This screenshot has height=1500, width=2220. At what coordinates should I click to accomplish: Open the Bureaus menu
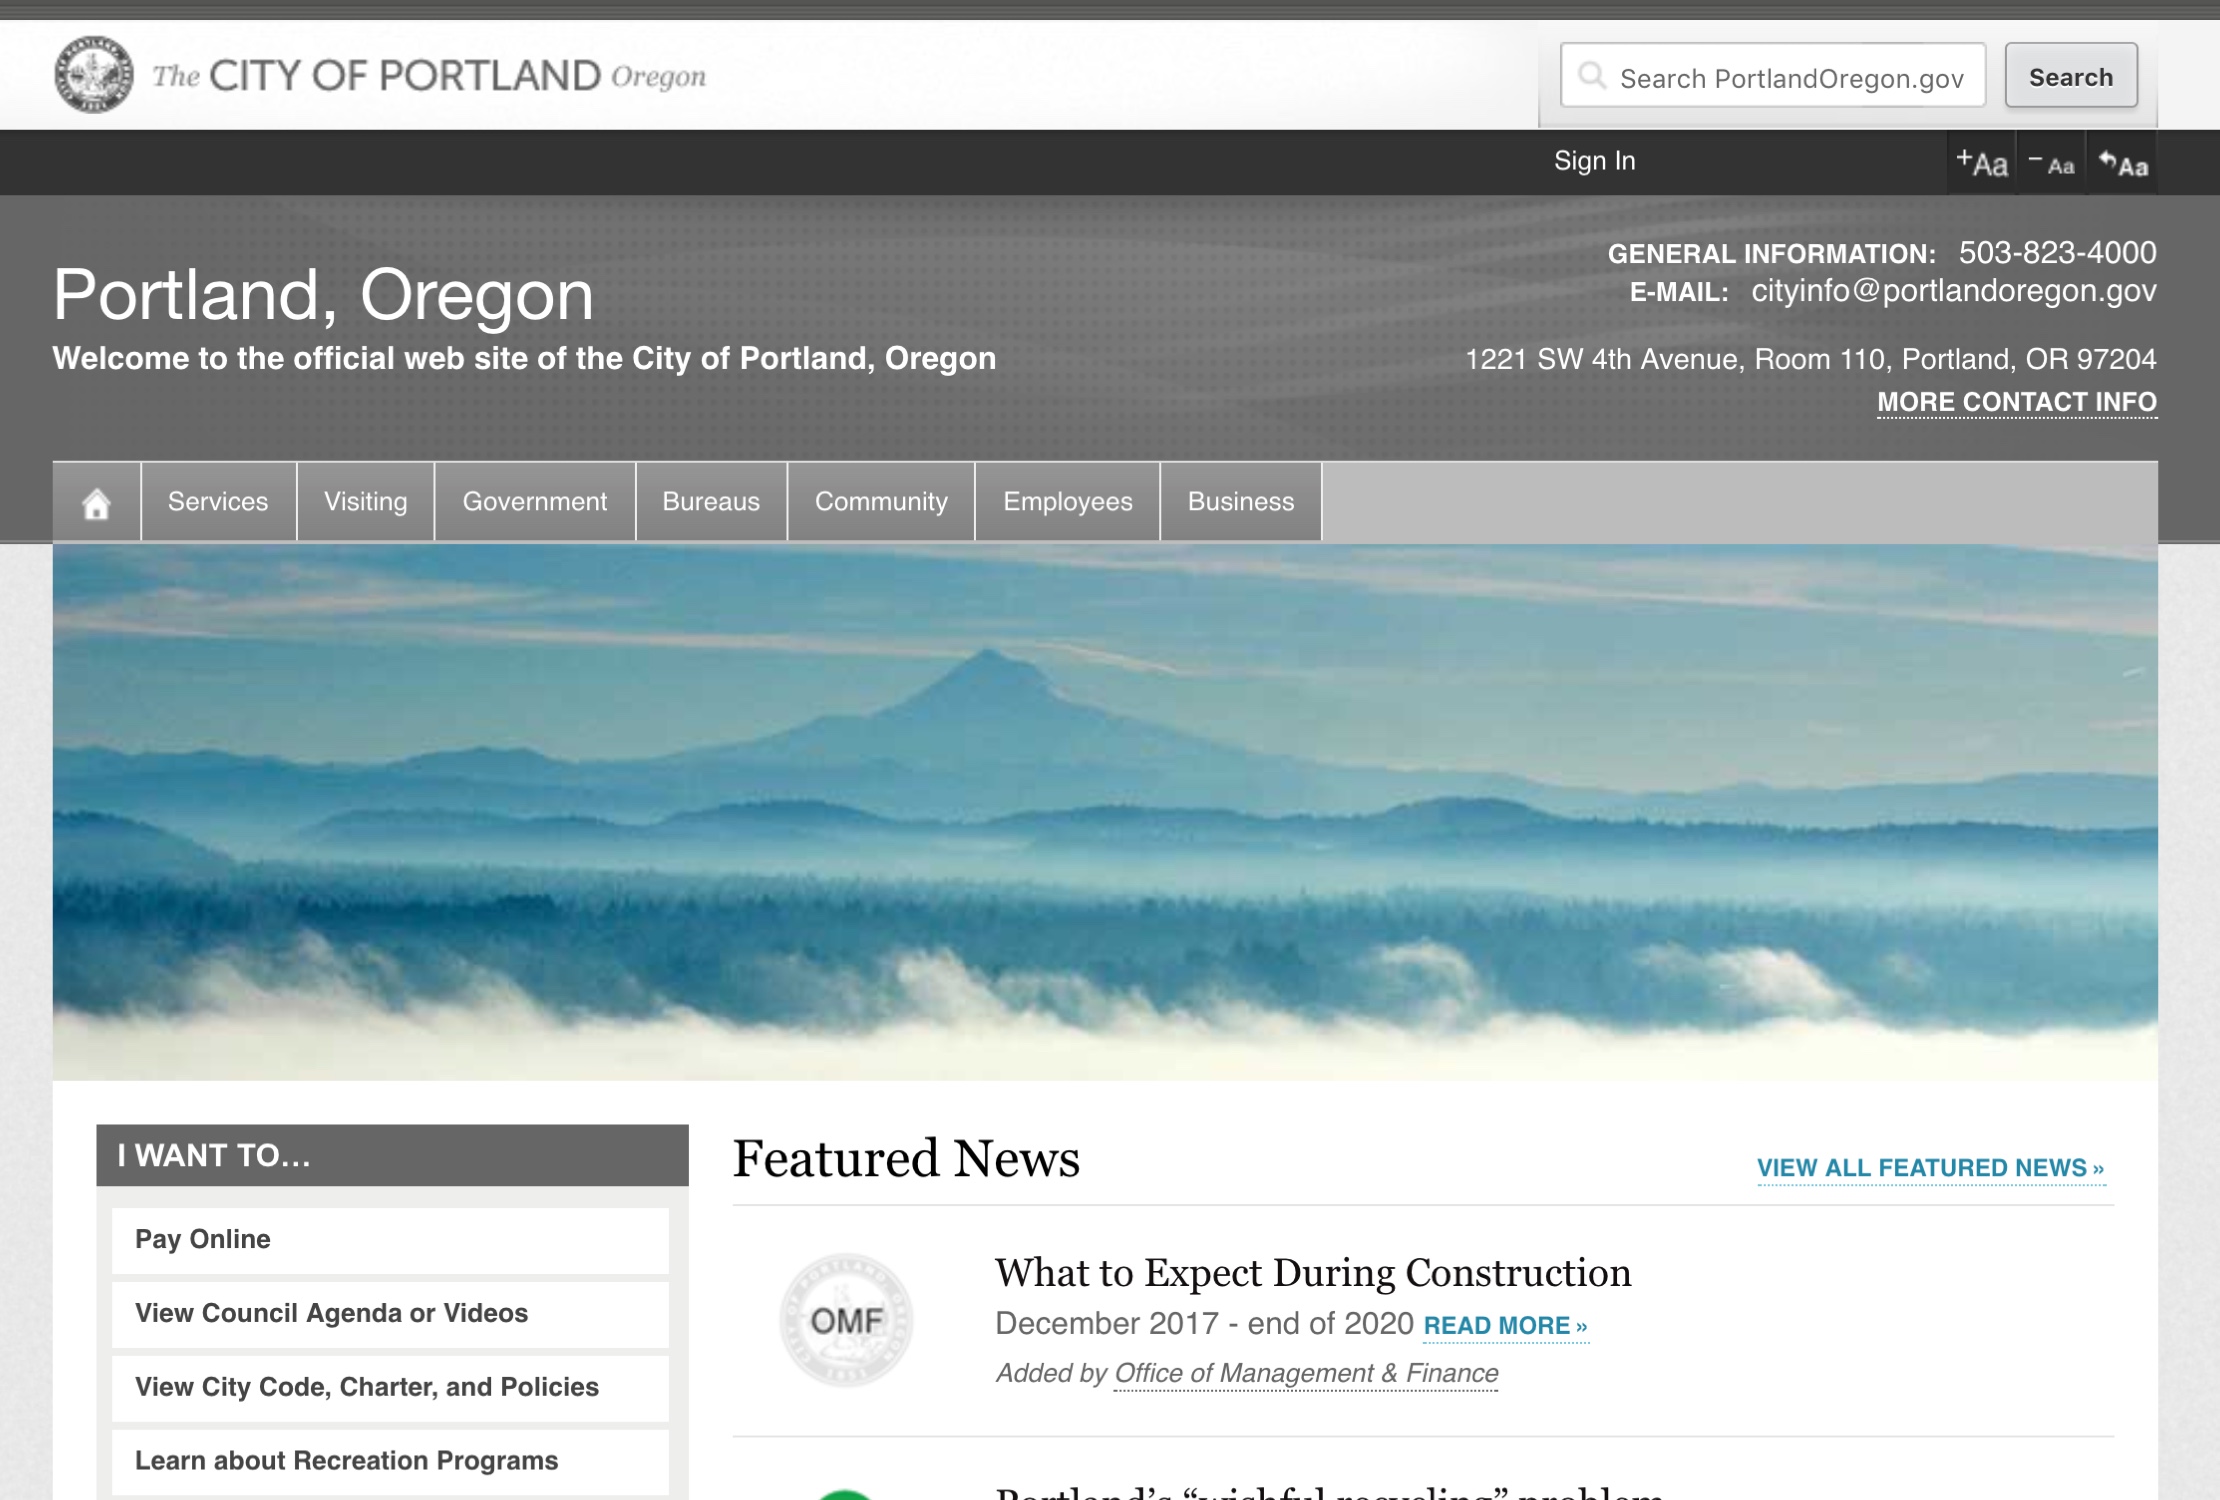711,502
